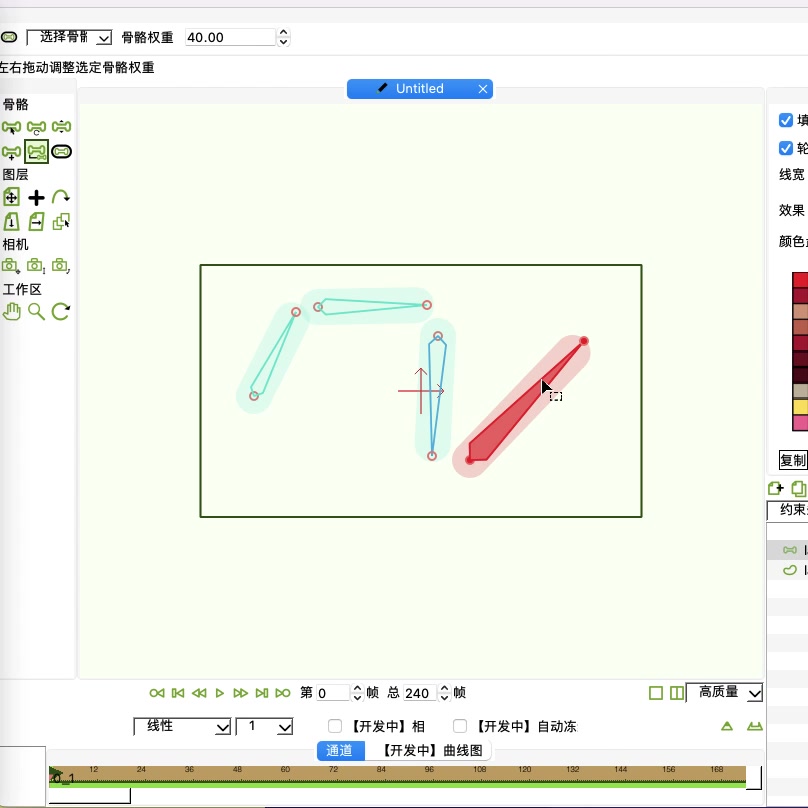The image size is (808, 808).
Task: Enable the 【开发中】自动冻 checkbox
Action: click(x=460, y=726)
